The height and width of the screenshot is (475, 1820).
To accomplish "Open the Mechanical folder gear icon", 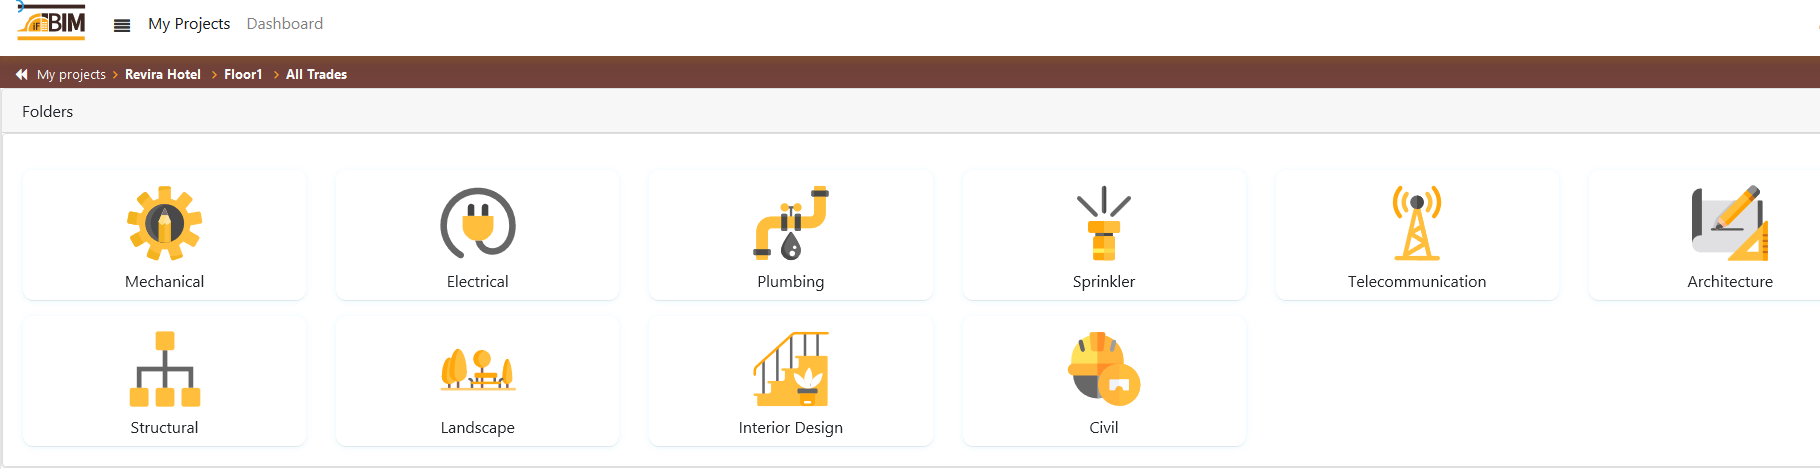I will pyautogui.click(x=164, y=223).
